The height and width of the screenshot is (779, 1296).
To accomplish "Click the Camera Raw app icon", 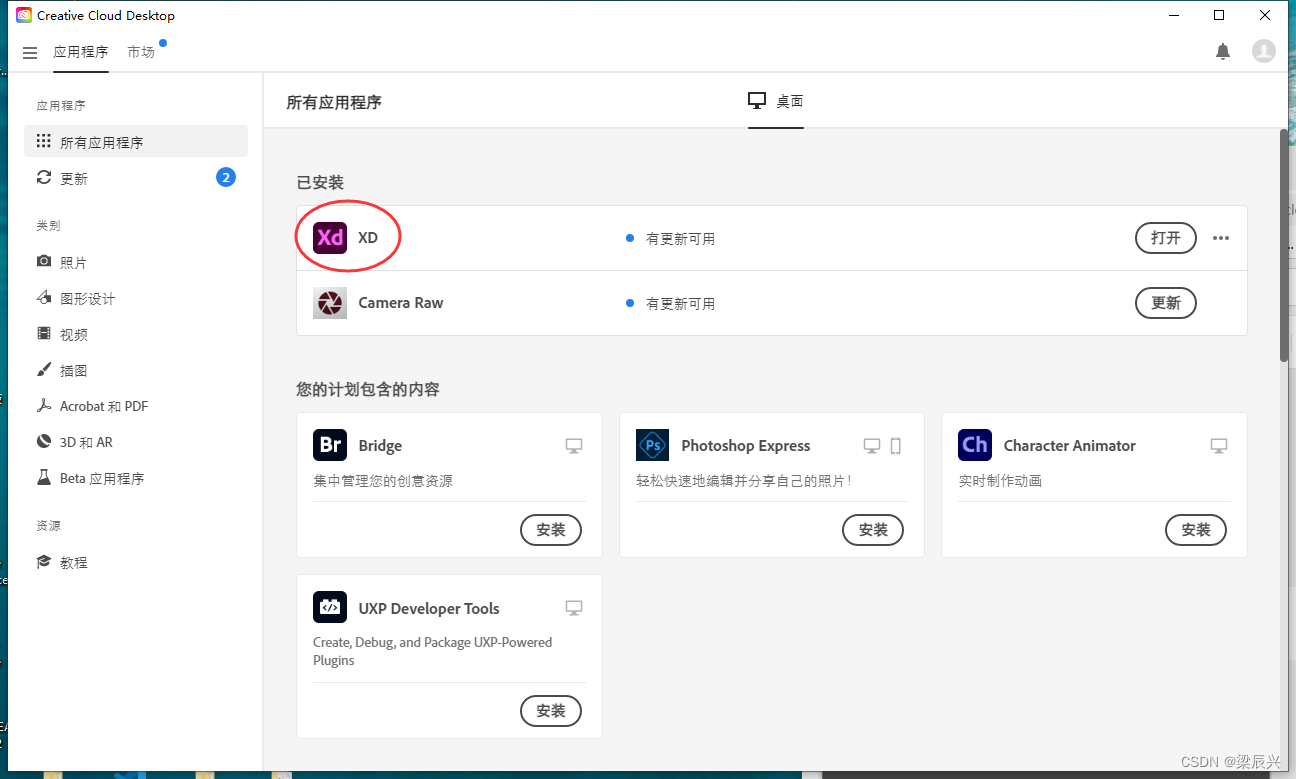I will click(x=330, y=303).
